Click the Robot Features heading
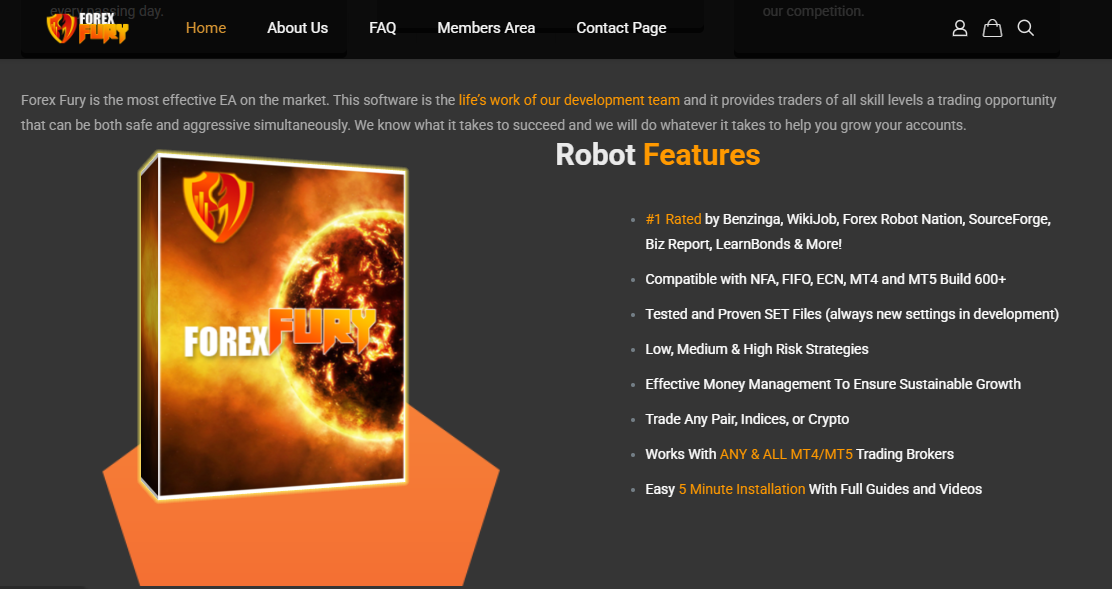 (657, 155)
